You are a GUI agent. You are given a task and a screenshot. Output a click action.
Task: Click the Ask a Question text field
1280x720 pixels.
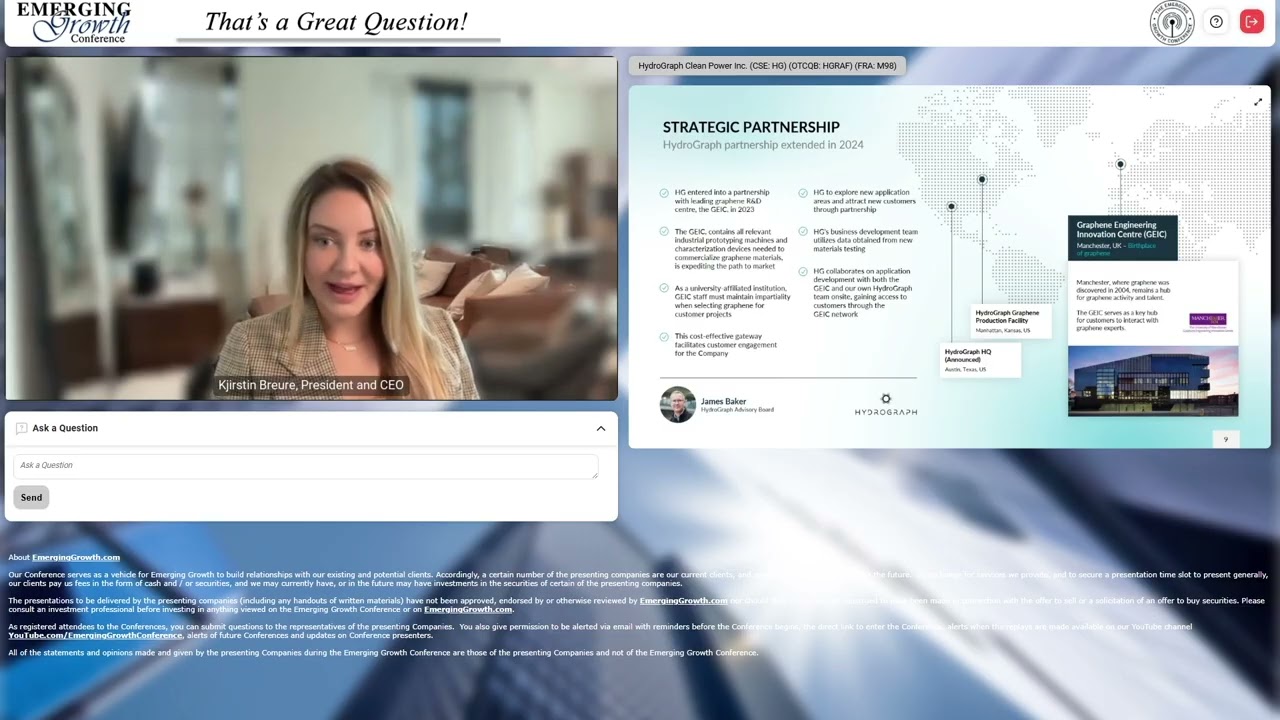[x=306, y=465]
